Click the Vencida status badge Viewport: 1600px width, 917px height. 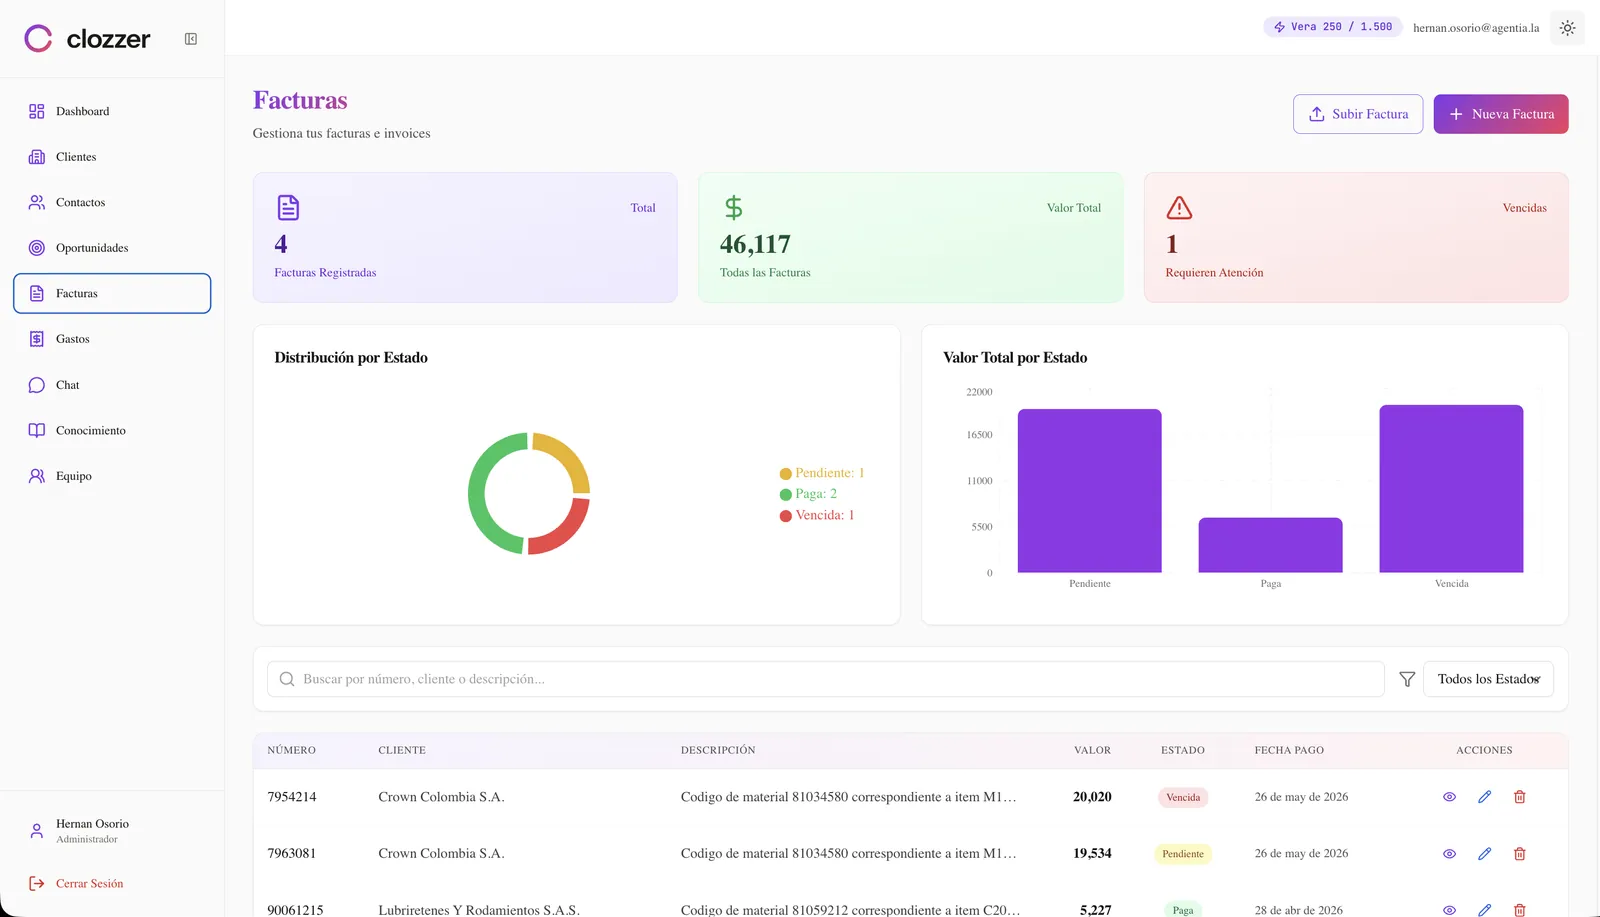[1183, 798]
